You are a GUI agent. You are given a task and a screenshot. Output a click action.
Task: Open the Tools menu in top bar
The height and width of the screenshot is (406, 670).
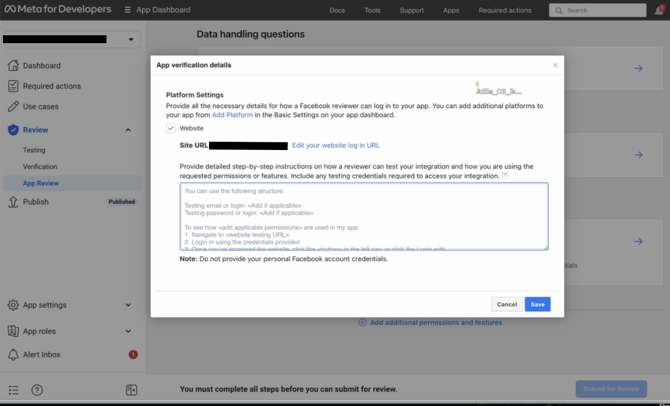pyautogui.click(x=372, y=10)
